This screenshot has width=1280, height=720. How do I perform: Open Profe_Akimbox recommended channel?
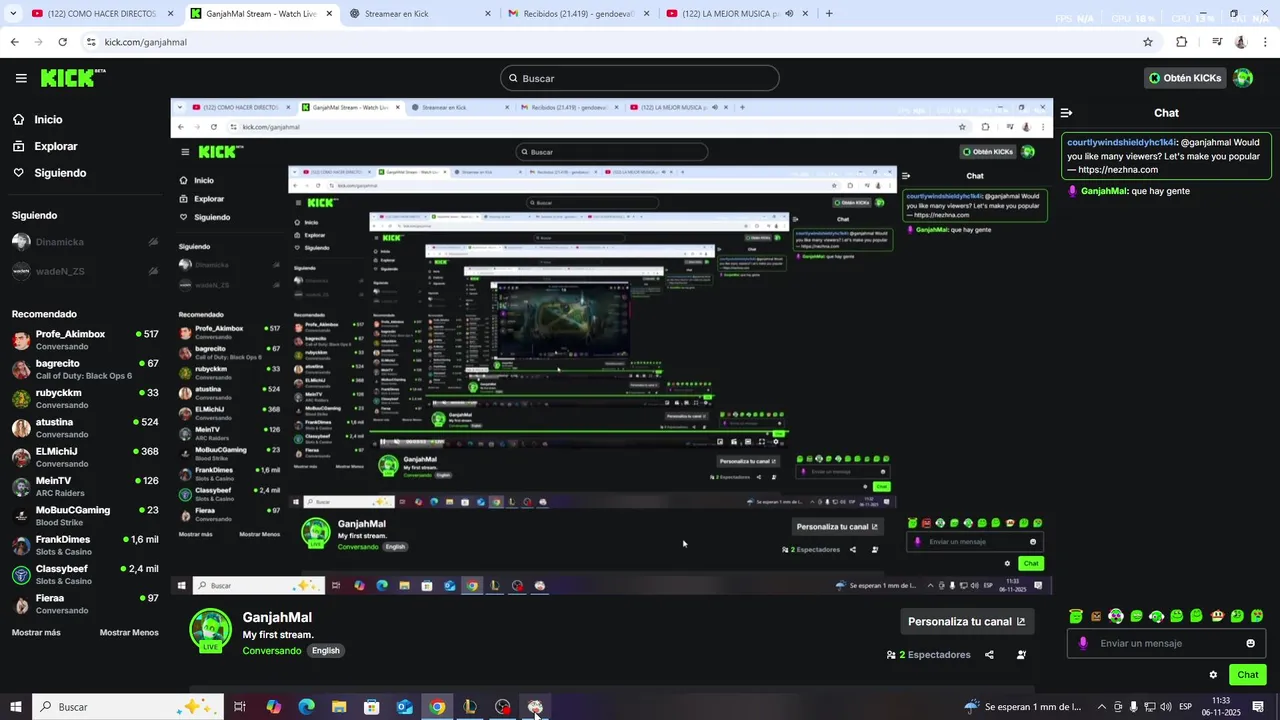point(85,340)
